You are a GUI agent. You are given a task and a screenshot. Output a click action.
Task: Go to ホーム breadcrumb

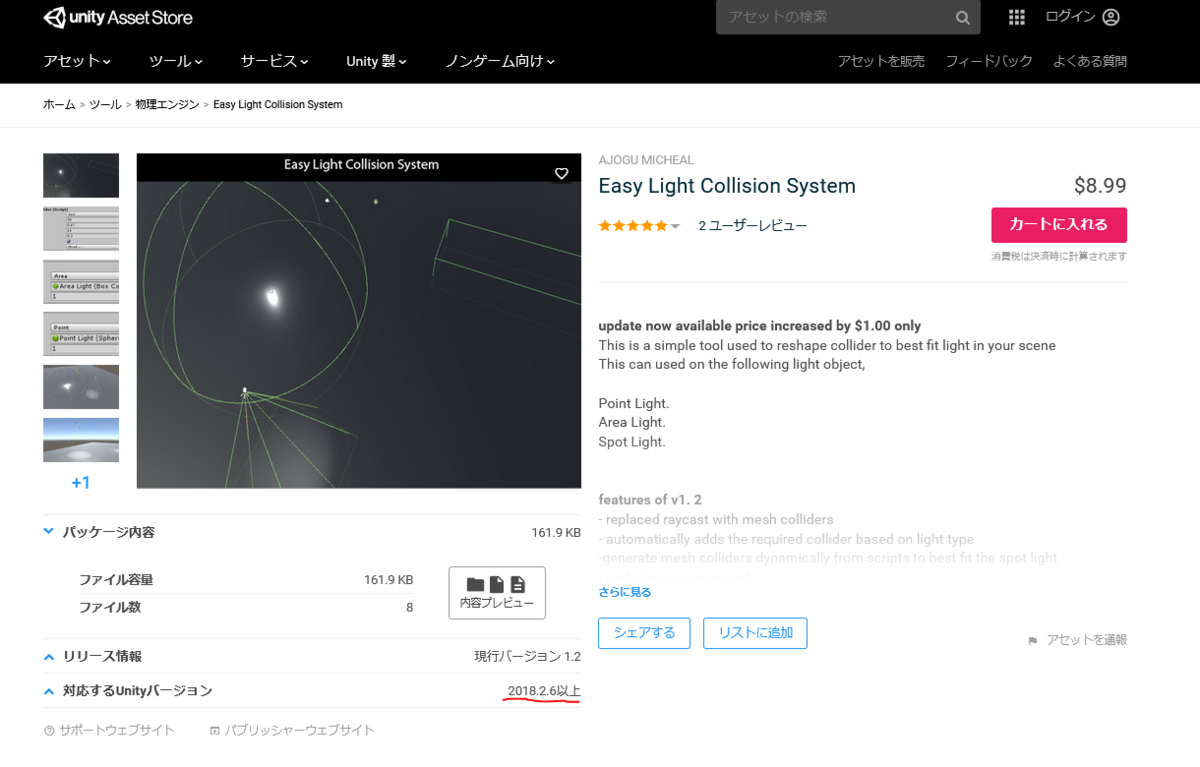click(x=59, y=105)
